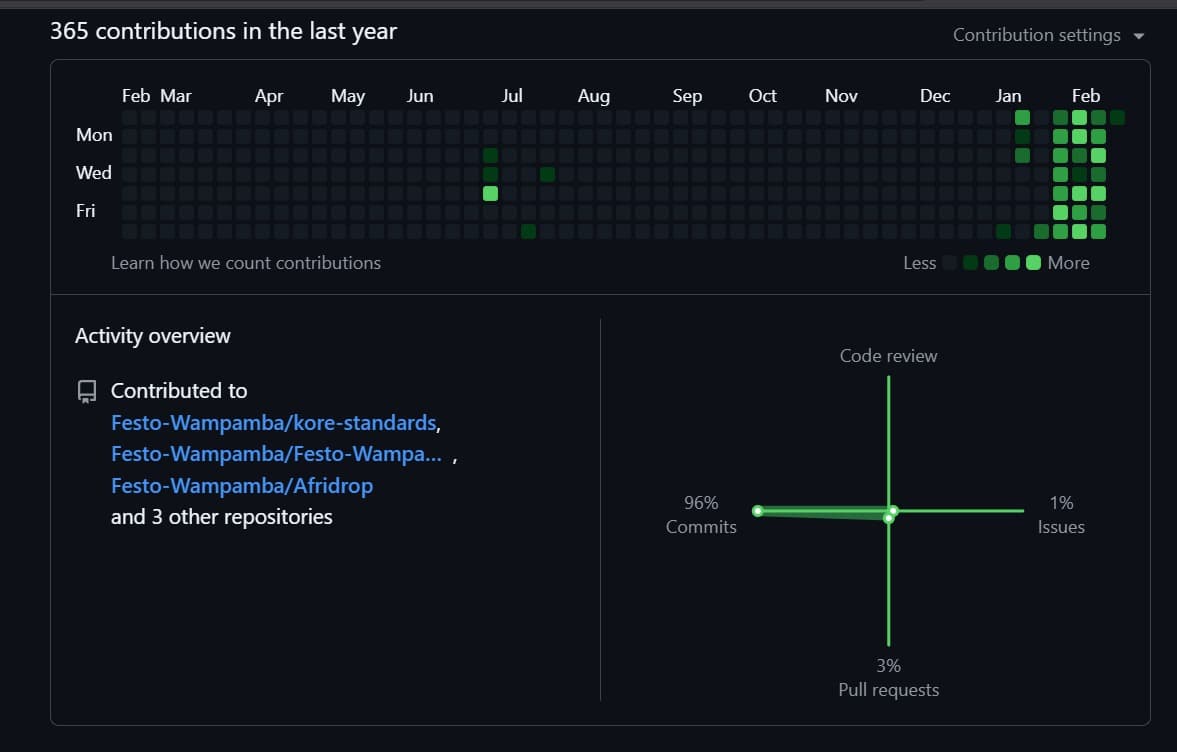Click the Sep month label on the graph

687,95
